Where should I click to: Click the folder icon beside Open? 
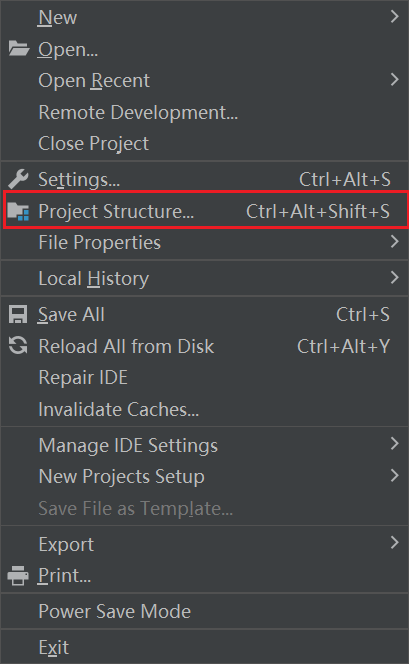click(19, 49)
